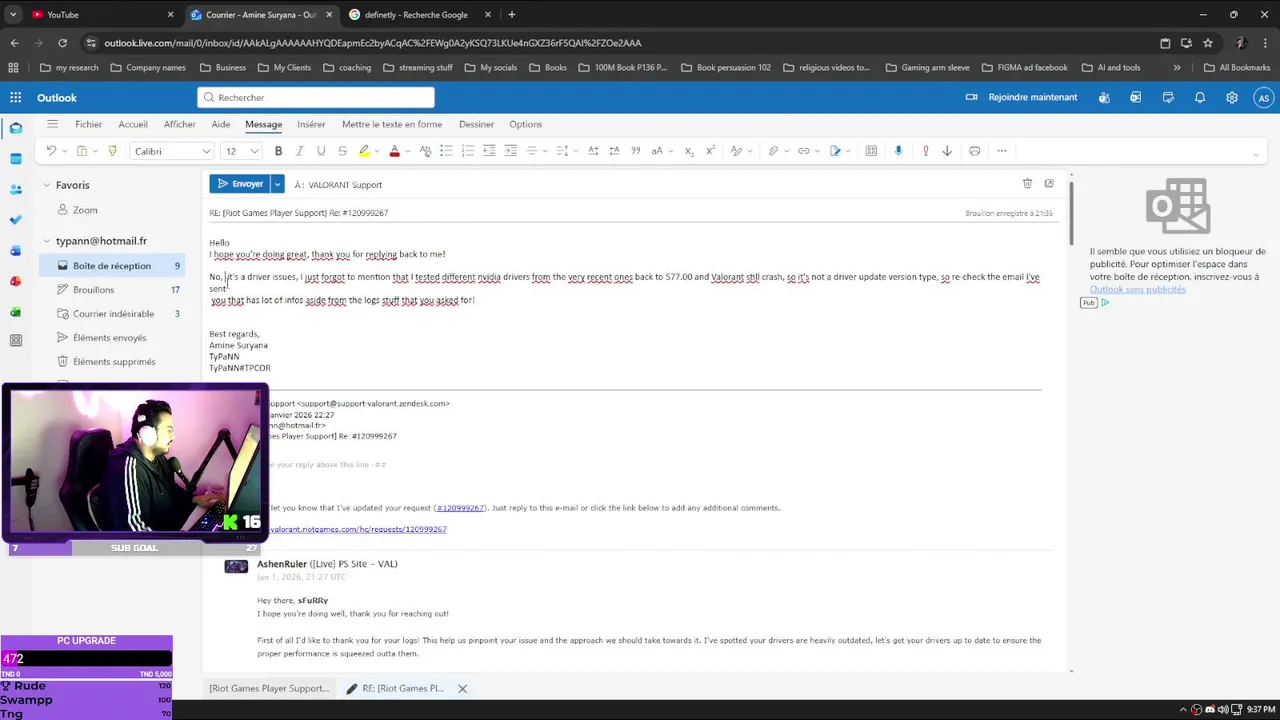
Task: Collapse the Favoris folder group
Action: pos(46,185)
